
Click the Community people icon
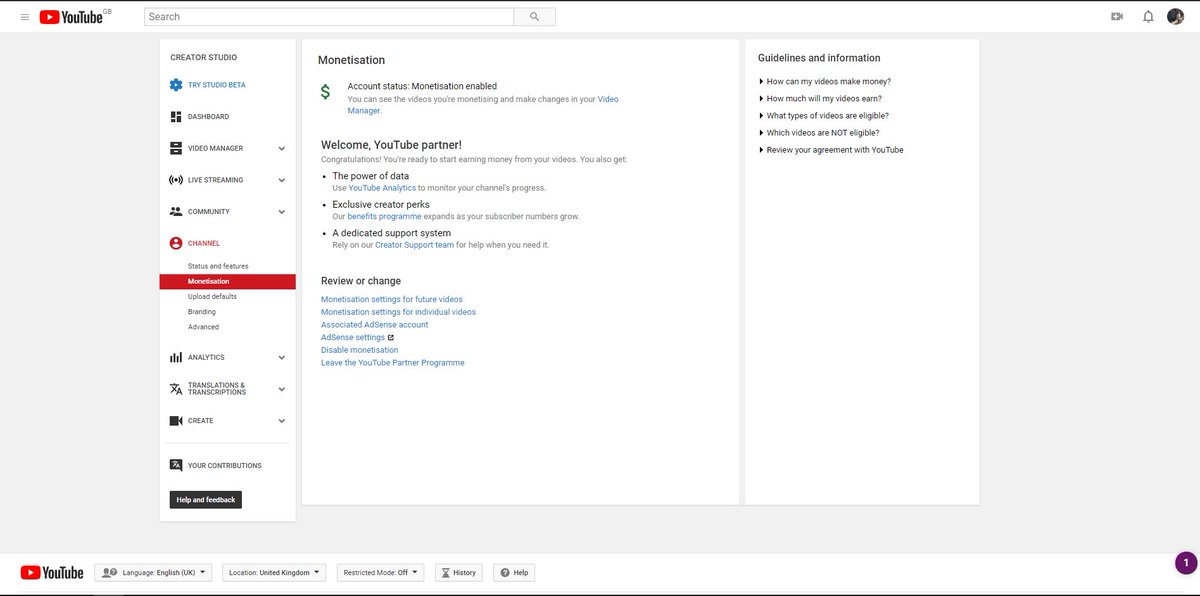point(176,212)
